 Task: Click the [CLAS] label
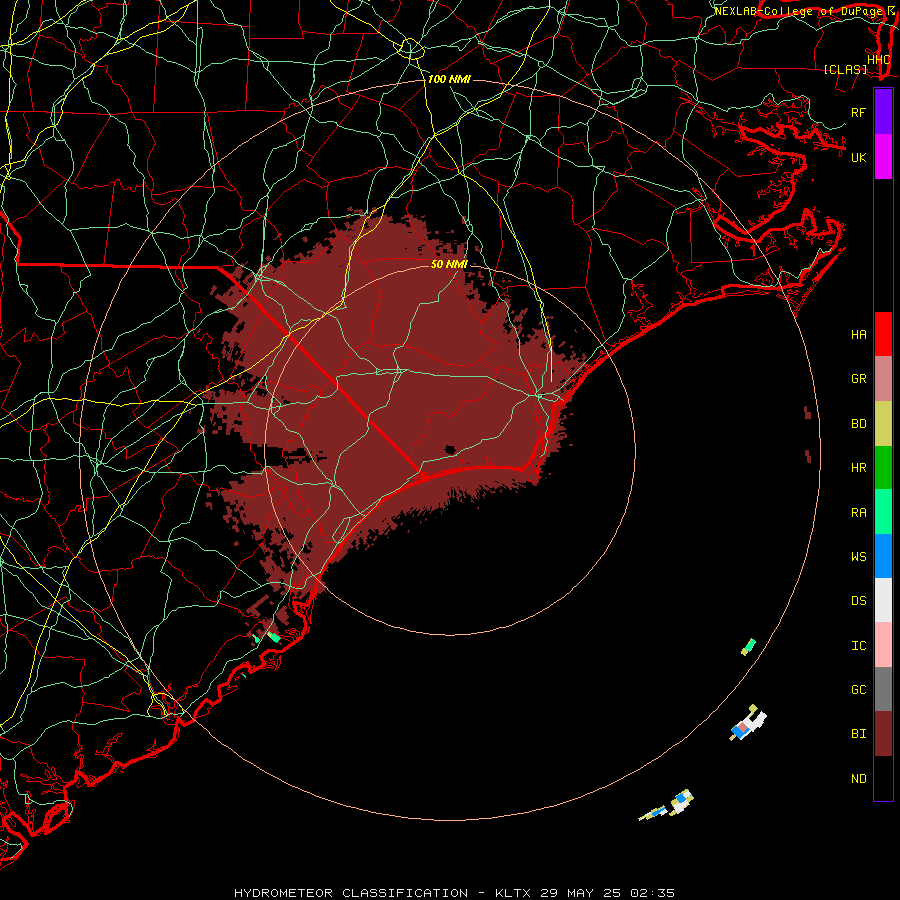(845, 70)
